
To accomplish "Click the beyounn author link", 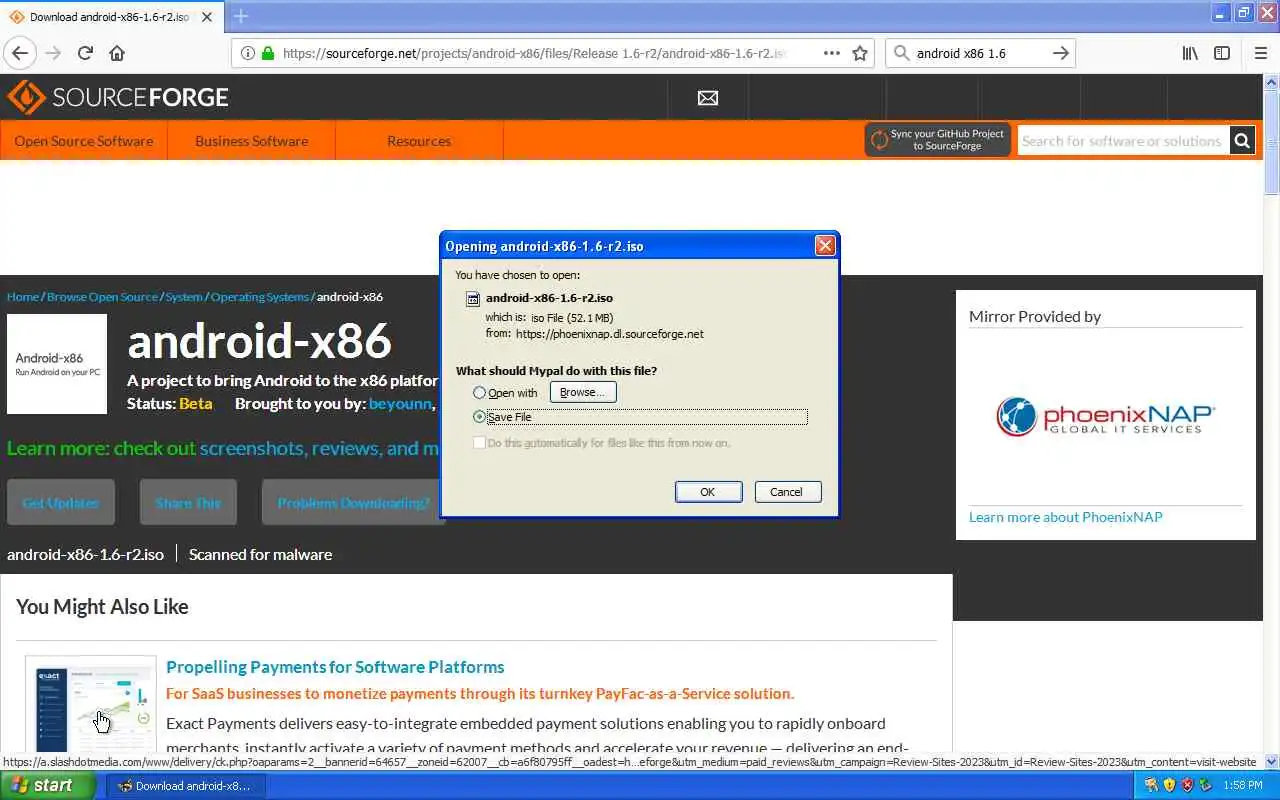I will [x=400, y=404].
